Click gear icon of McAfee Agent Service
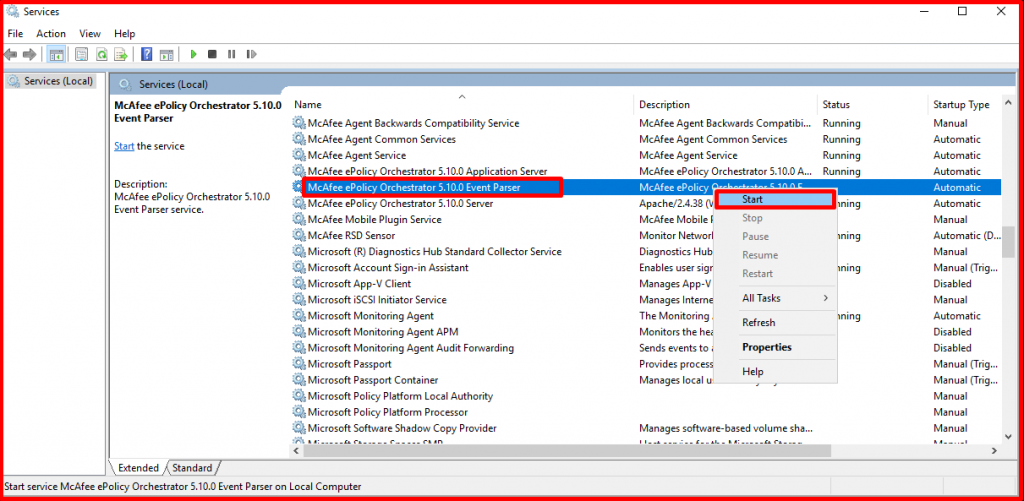1024x501 pixels. tap(298, 155)
